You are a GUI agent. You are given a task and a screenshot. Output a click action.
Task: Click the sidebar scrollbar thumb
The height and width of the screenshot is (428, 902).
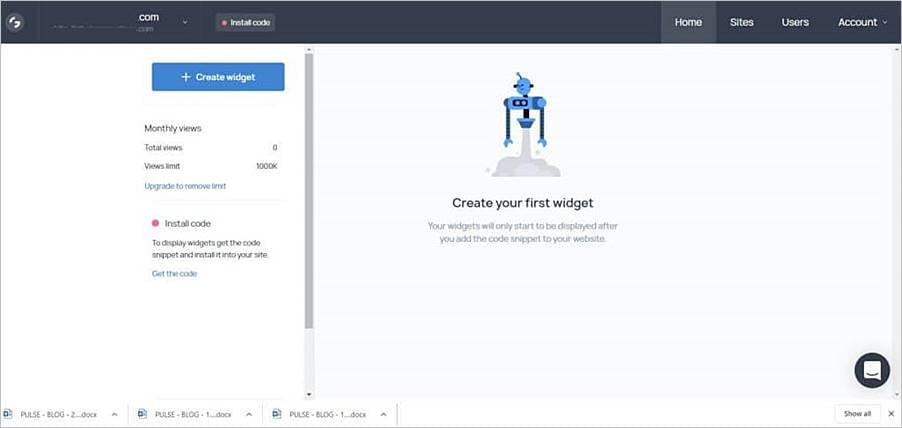tap(309, 191)
